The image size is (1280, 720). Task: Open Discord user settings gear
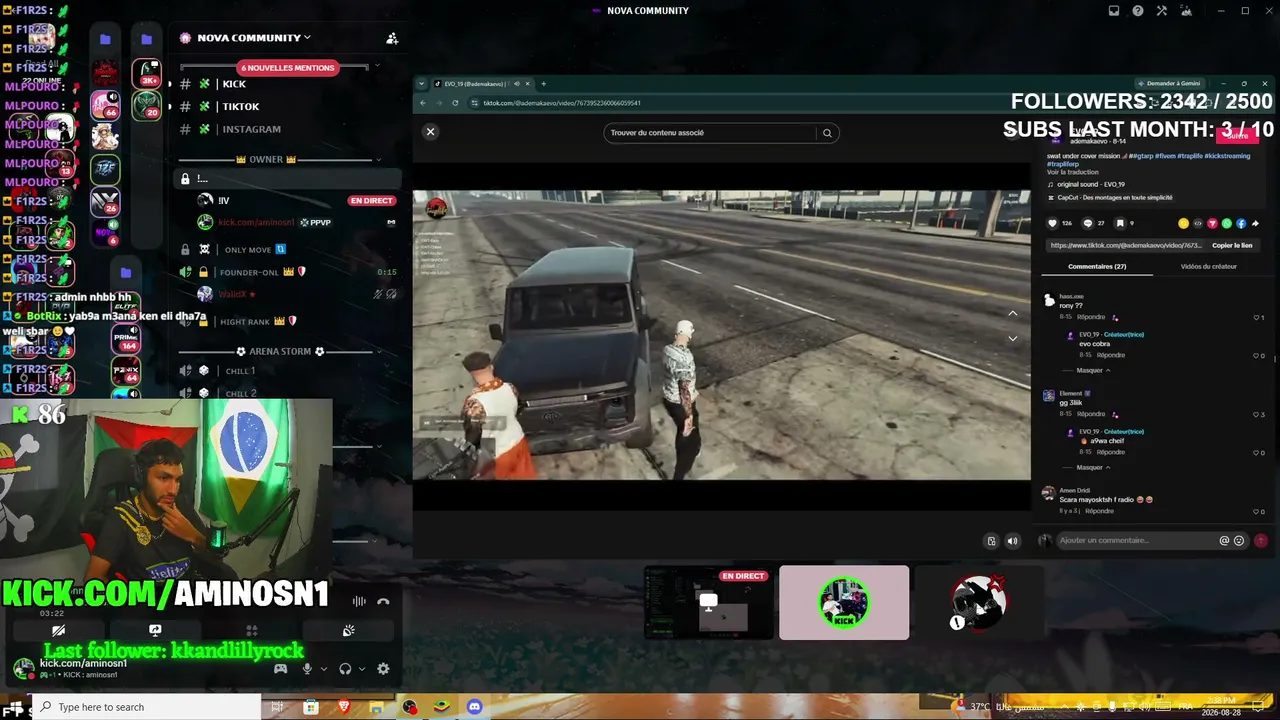click(383, 669)
